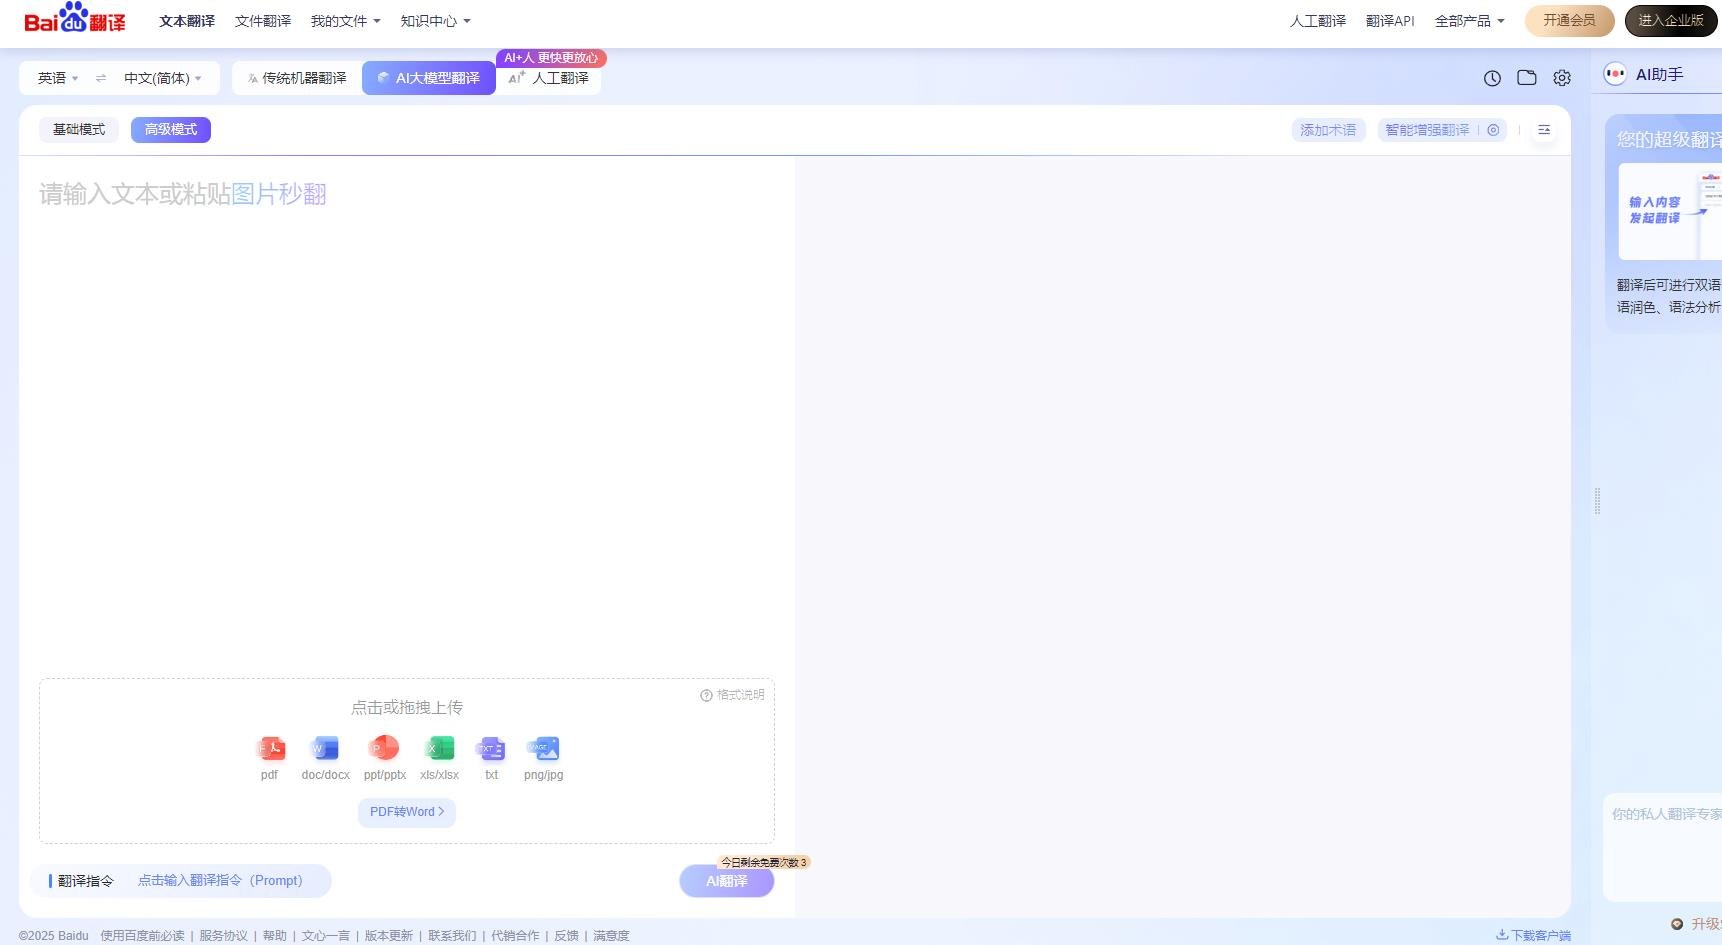This screenshot has width=1722, height=945.
Task: Open the 服务协议 footer link
Action: tap(223, 936)
